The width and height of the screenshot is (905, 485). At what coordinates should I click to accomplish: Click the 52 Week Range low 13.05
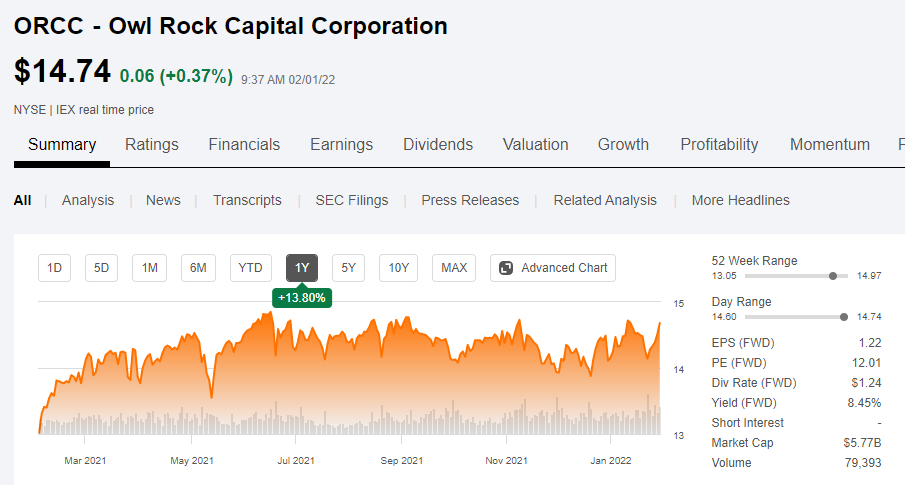[x=724, y=276]
